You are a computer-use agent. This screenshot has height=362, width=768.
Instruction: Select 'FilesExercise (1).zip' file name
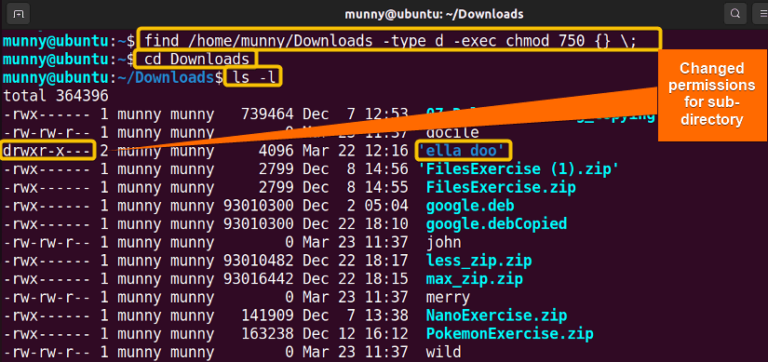(x=519, y=169)
